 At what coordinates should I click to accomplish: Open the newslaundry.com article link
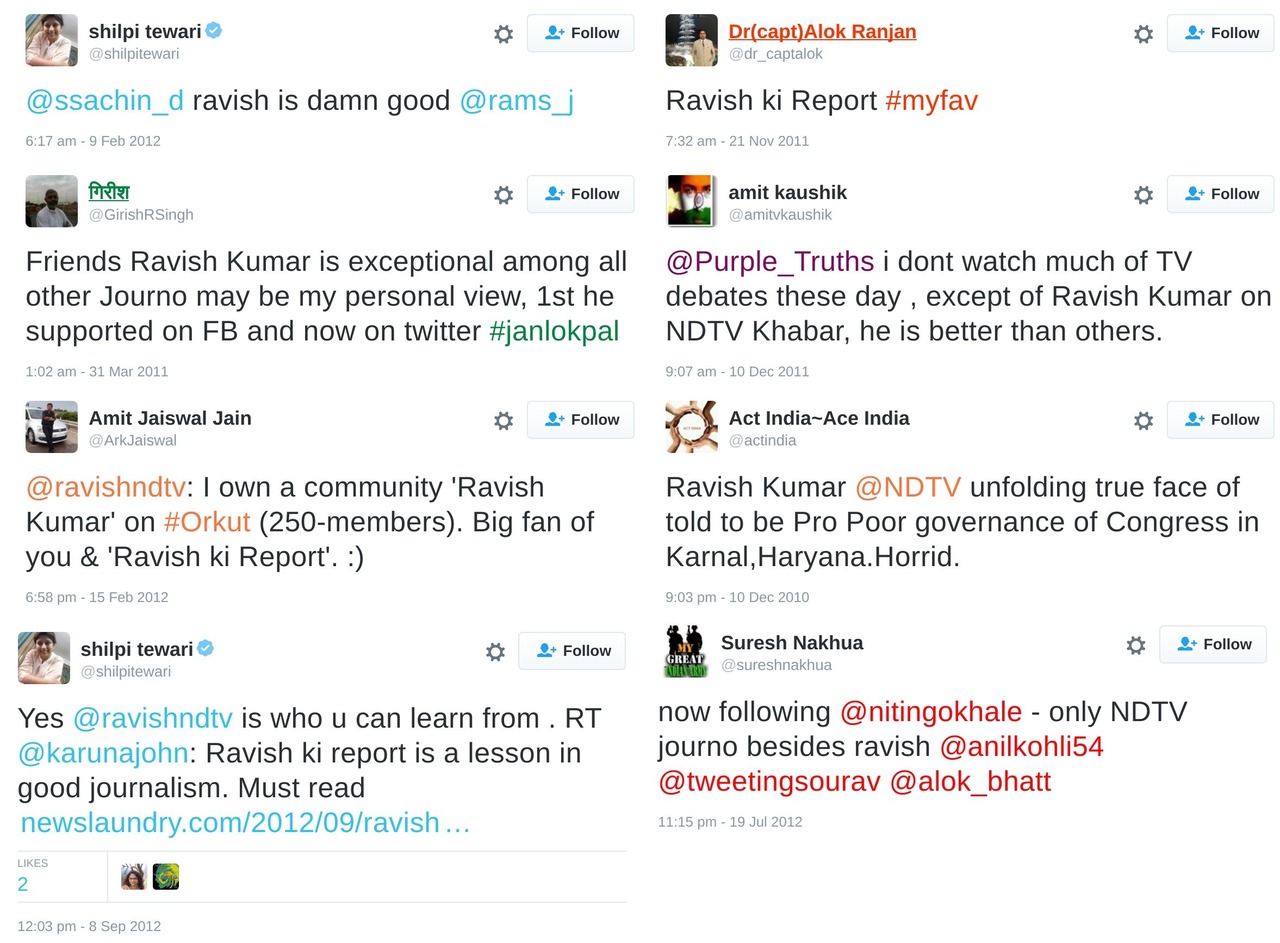(245, 823)
